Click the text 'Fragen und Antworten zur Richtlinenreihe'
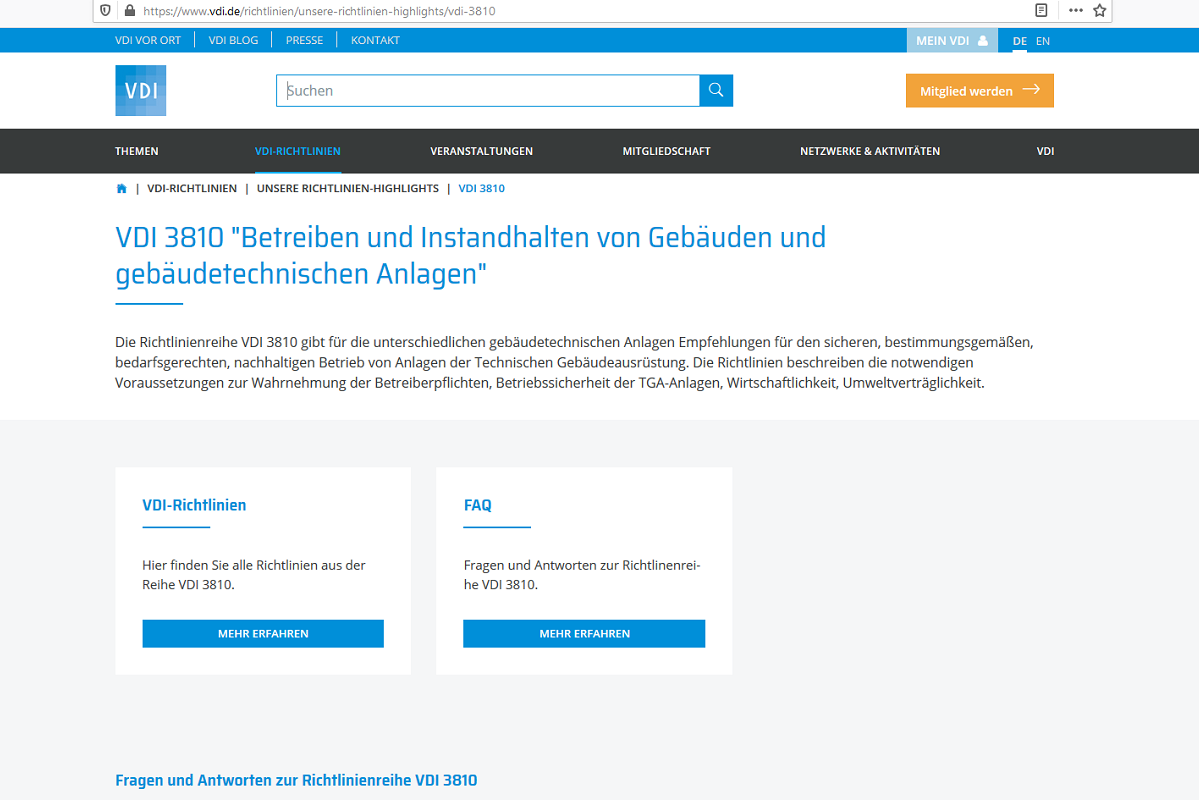The height and width of the screenshot is (800, 1199). (x=582, y=574)
